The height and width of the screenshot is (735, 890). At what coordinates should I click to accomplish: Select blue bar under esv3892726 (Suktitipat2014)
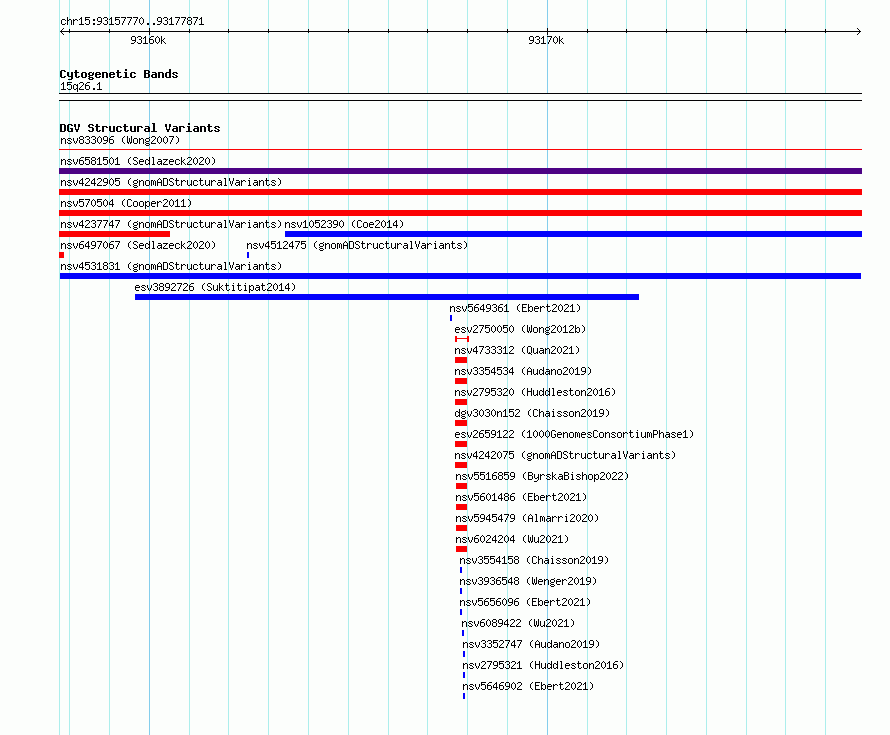tap(387, 297)
